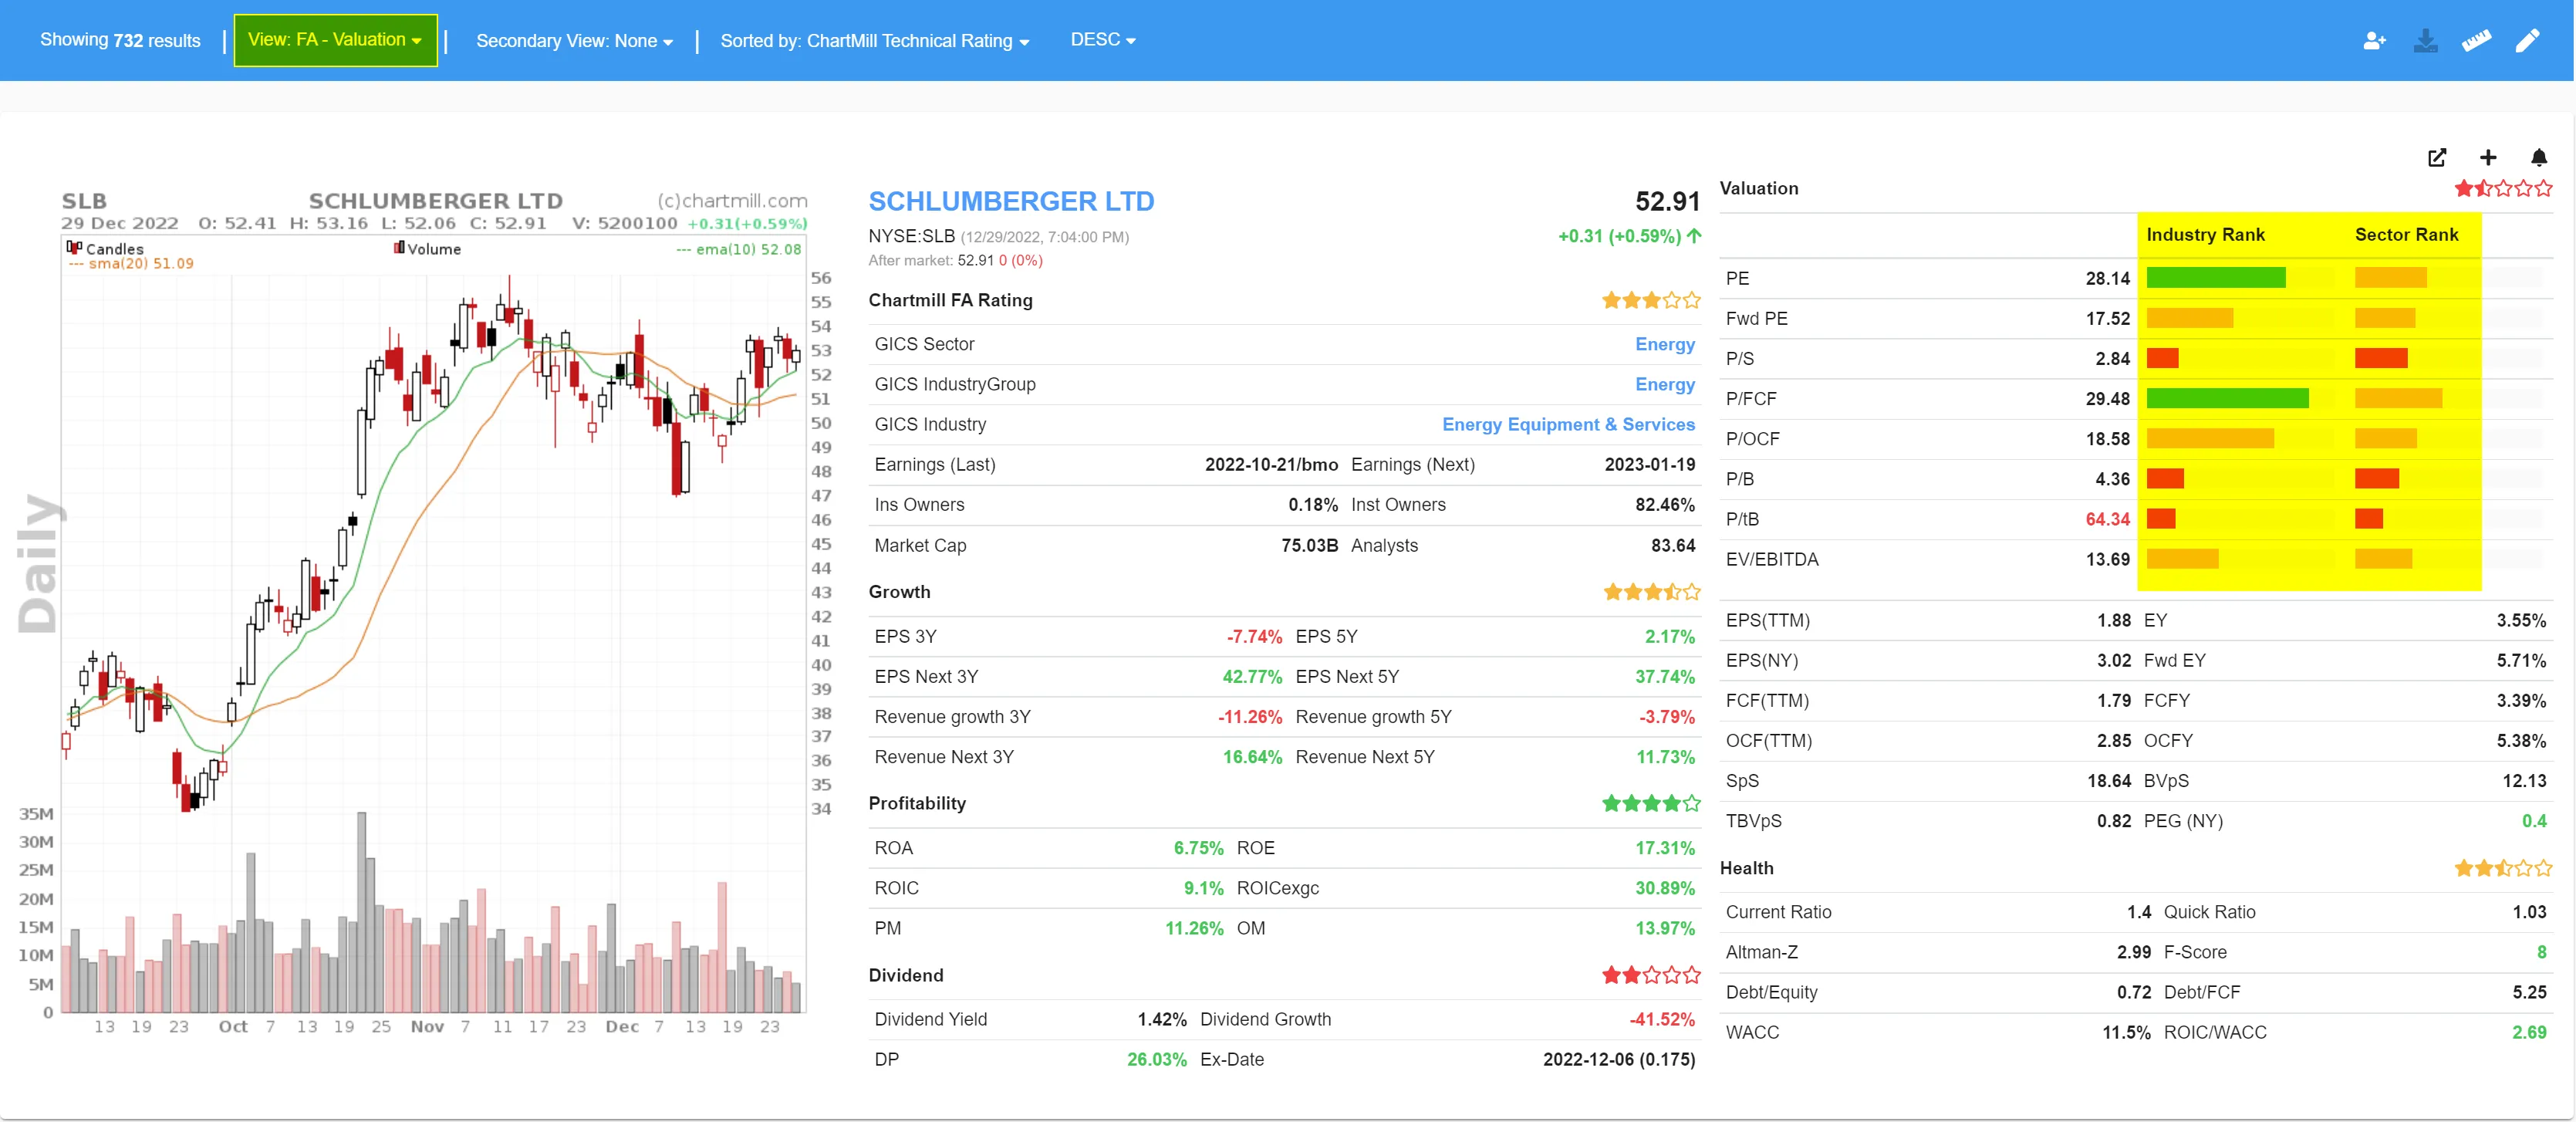Click the Profitability star rating
The image size is (2576, 1122).
click(x=1650, y=803)
